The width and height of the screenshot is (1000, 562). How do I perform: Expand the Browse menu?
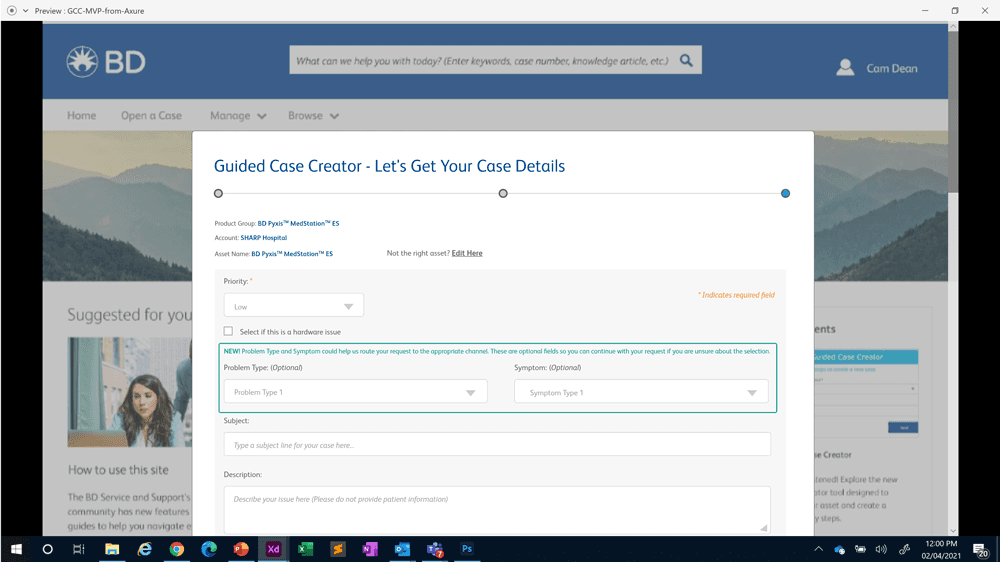tap(313, 115)
